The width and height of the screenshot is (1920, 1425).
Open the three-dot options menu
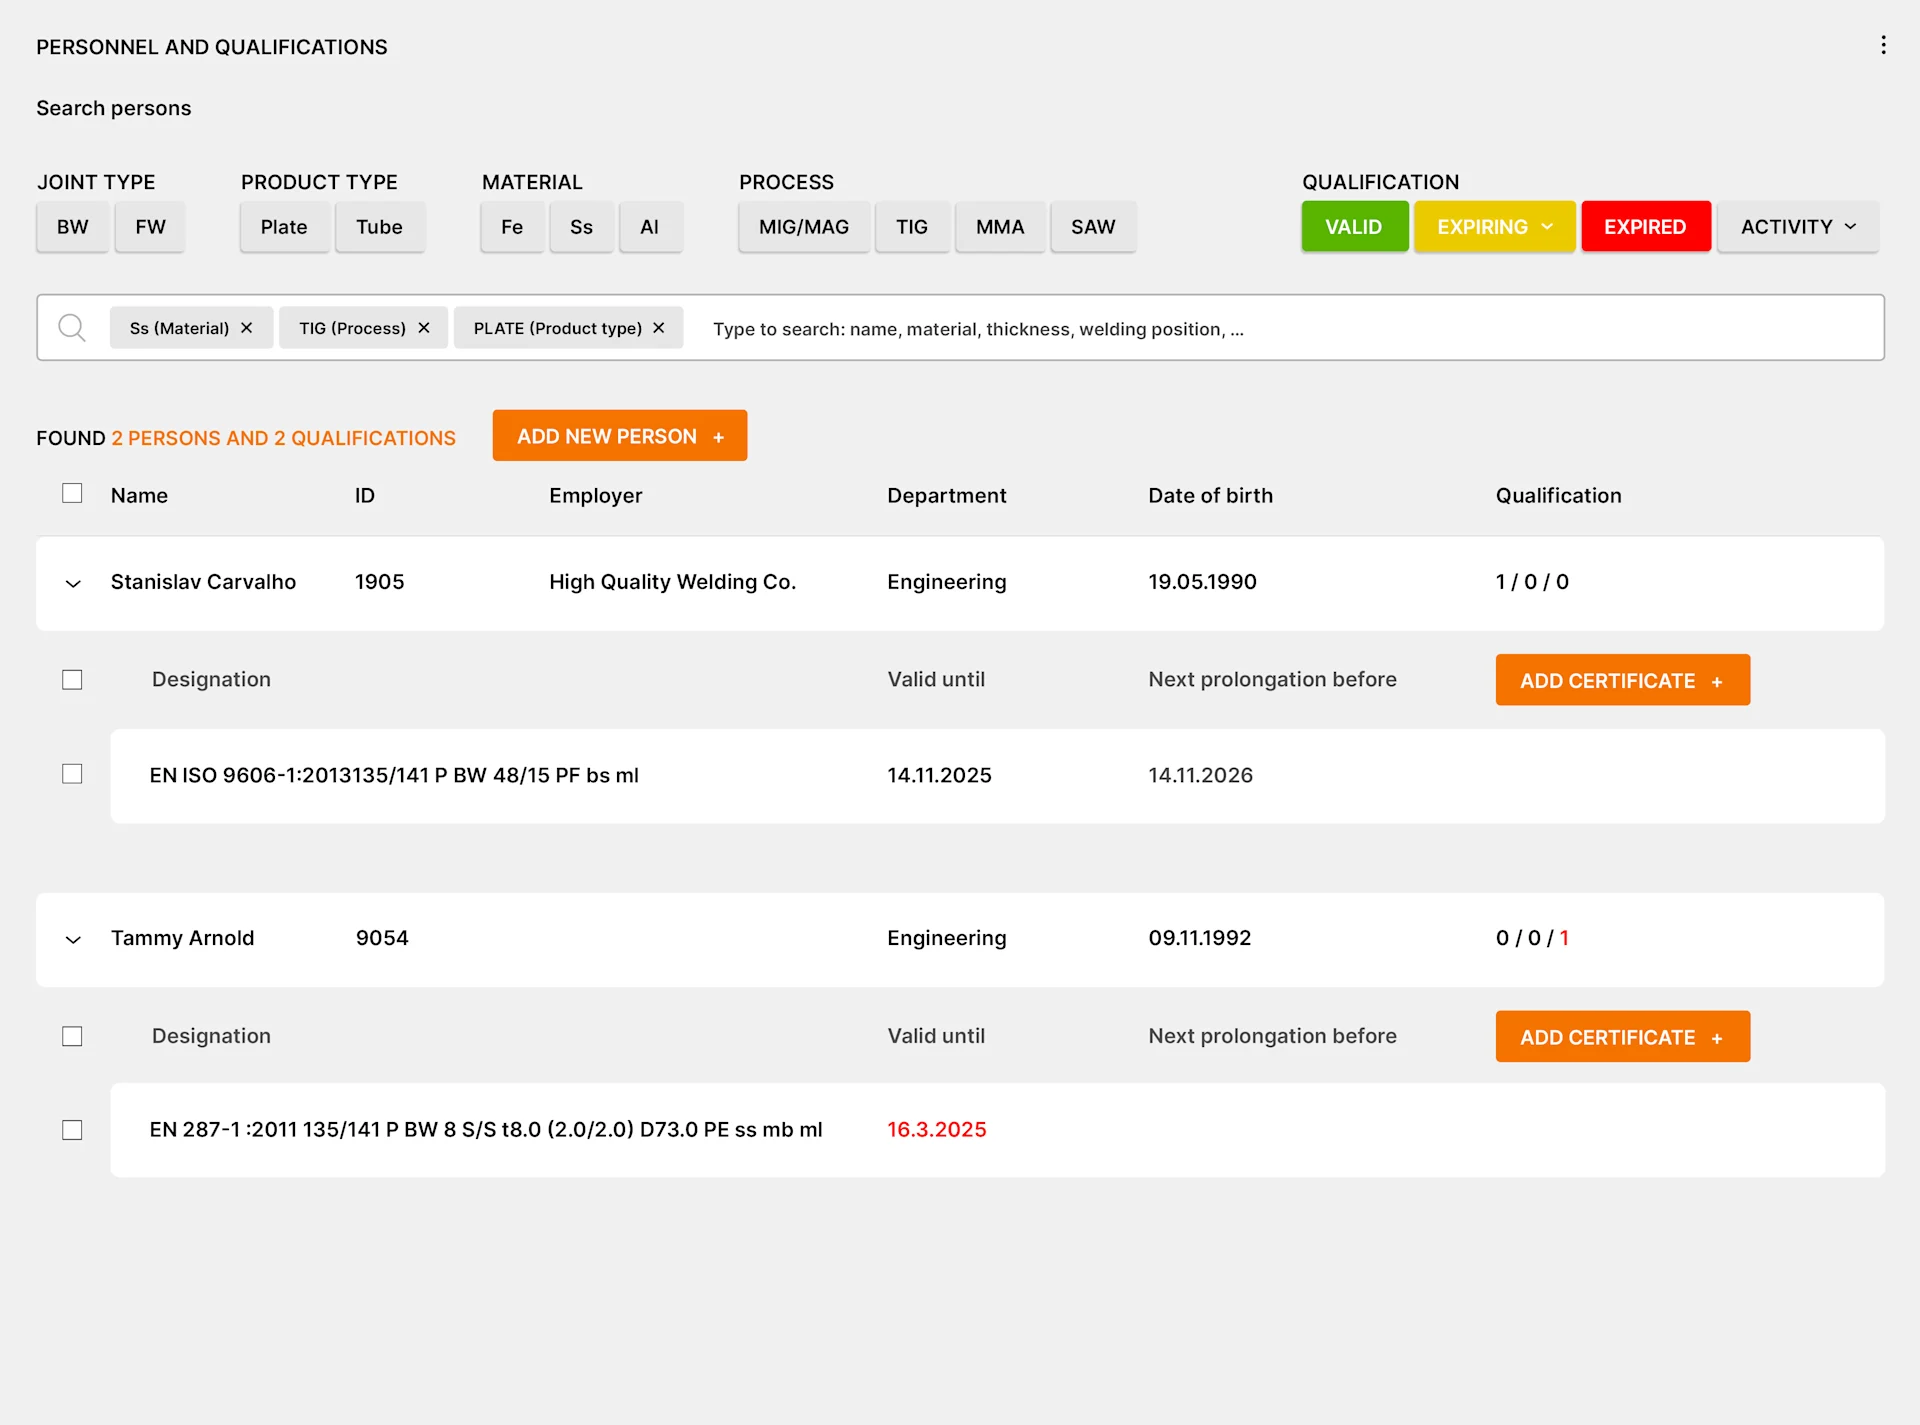pos(1883,45)
